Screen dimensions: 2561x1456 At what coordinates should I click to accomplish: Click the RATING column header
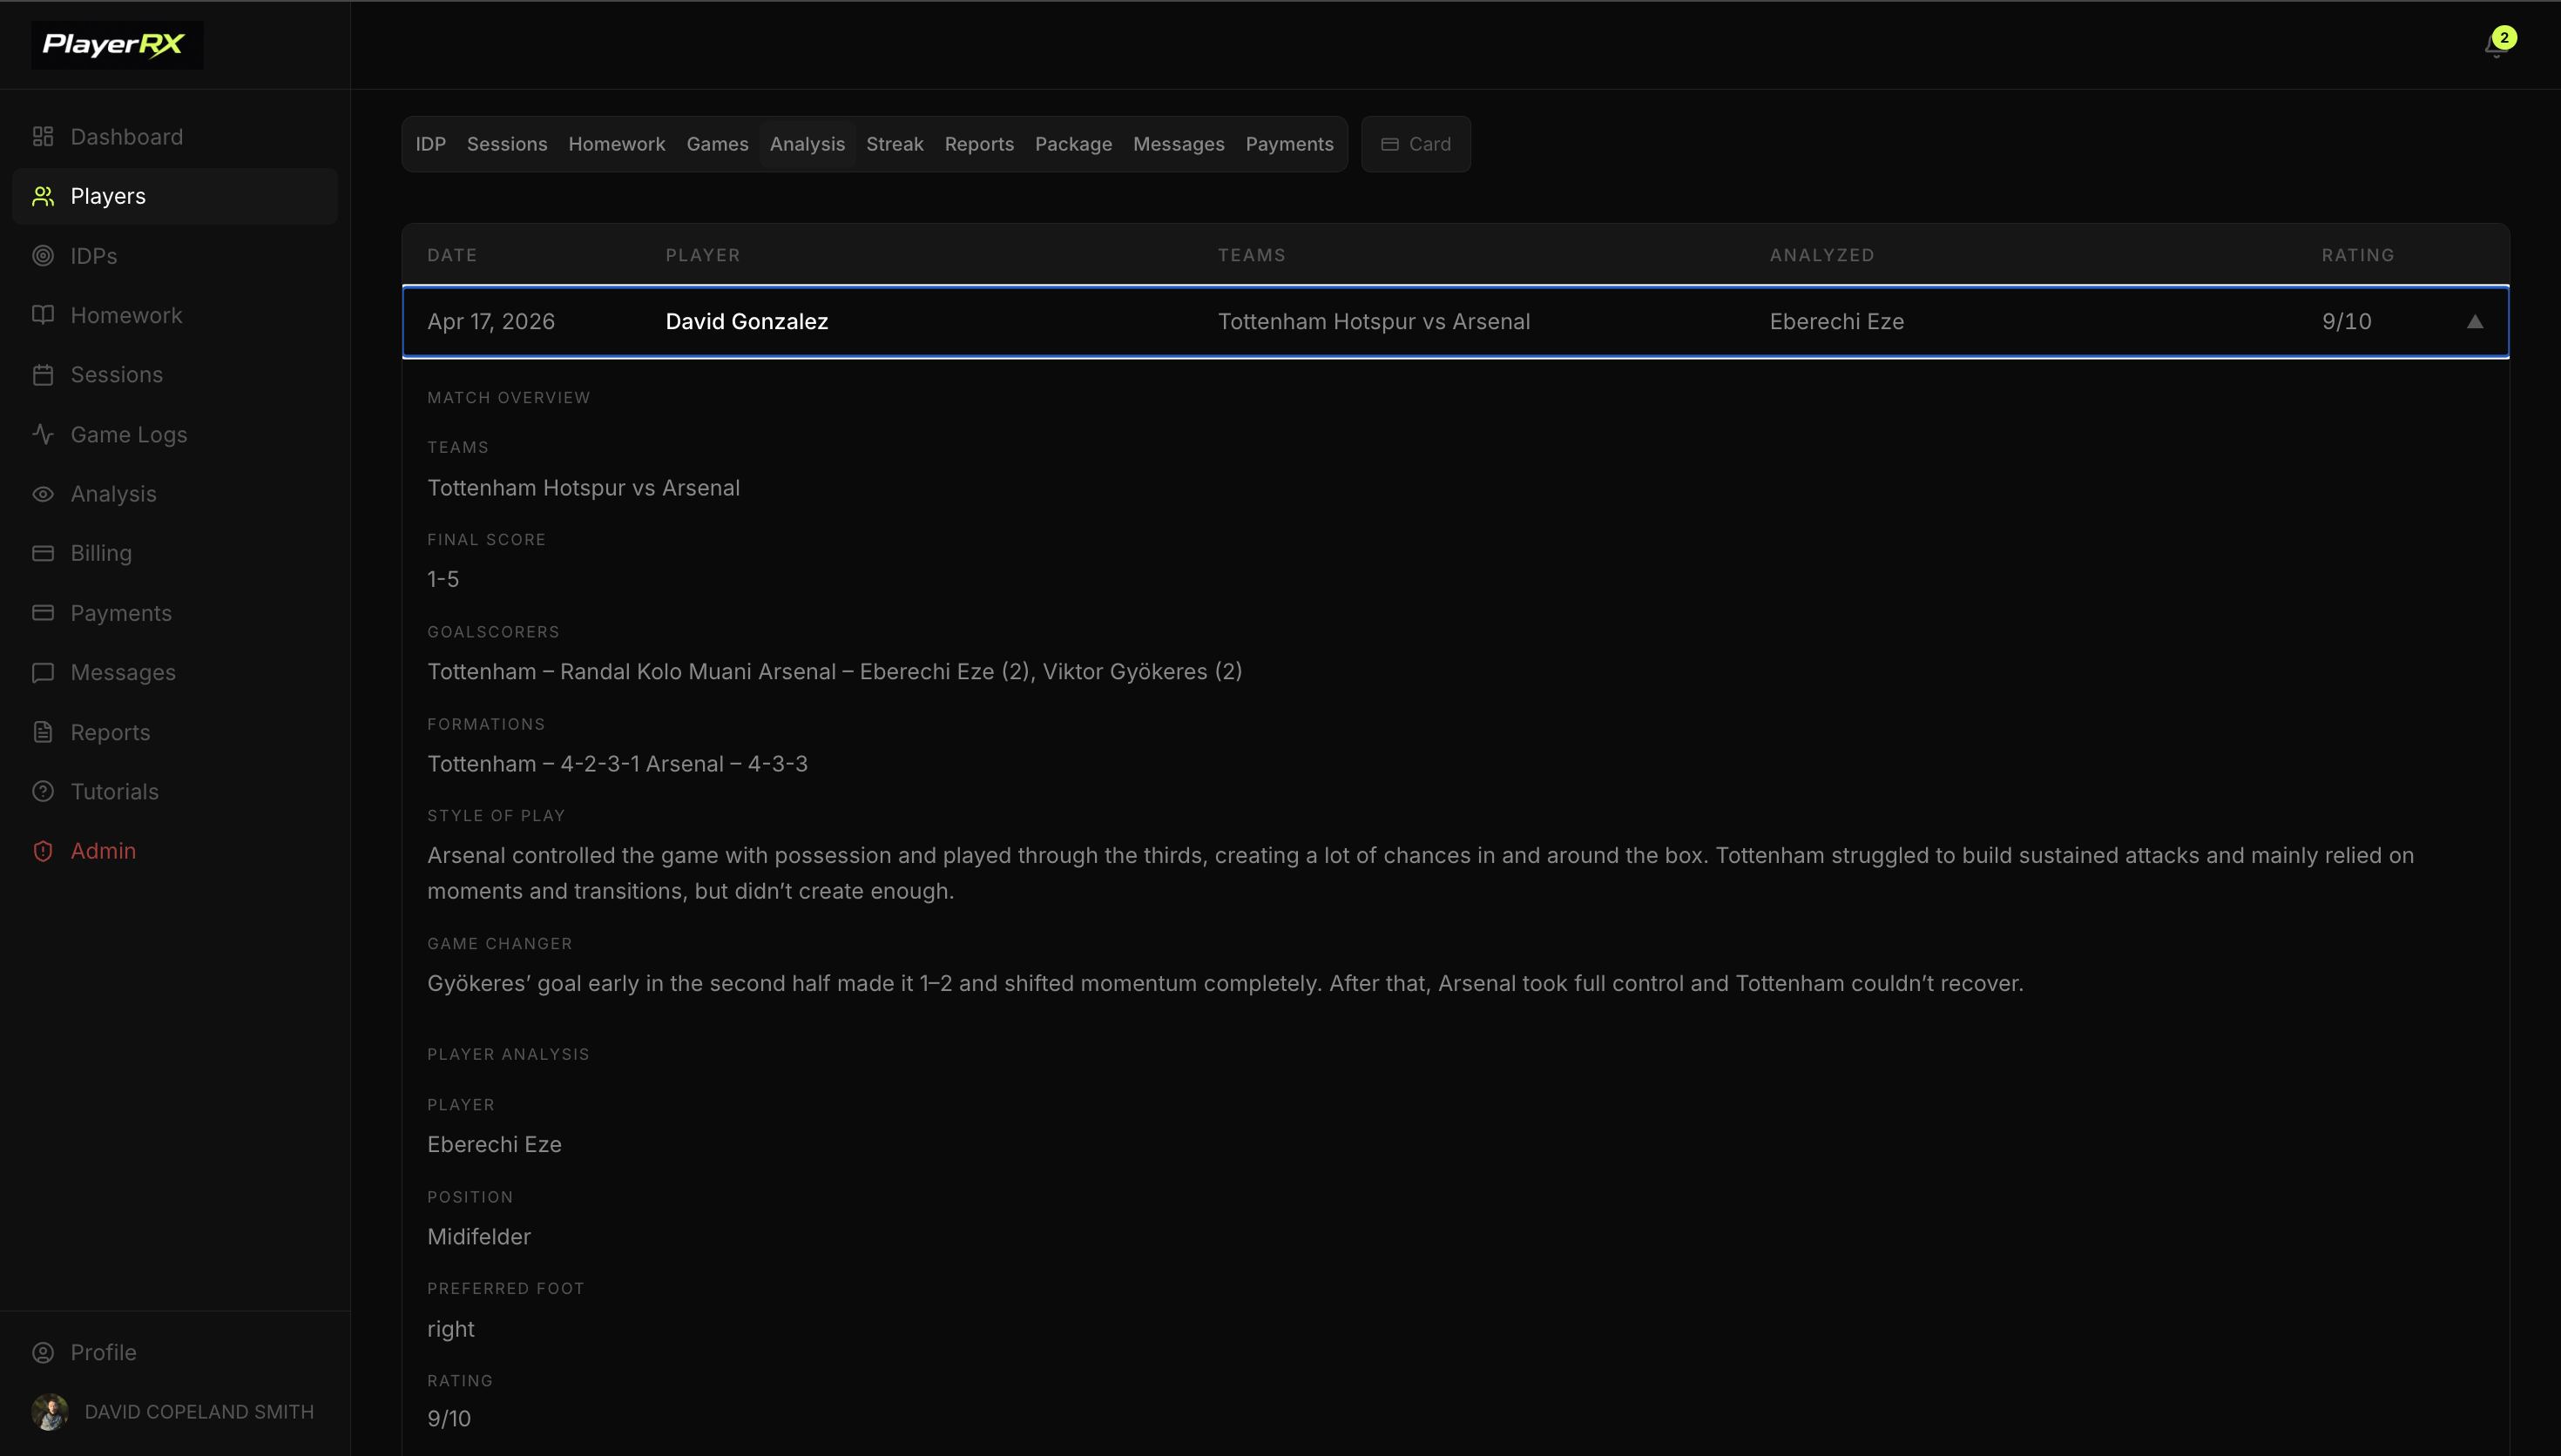[x=2358, y=255]
